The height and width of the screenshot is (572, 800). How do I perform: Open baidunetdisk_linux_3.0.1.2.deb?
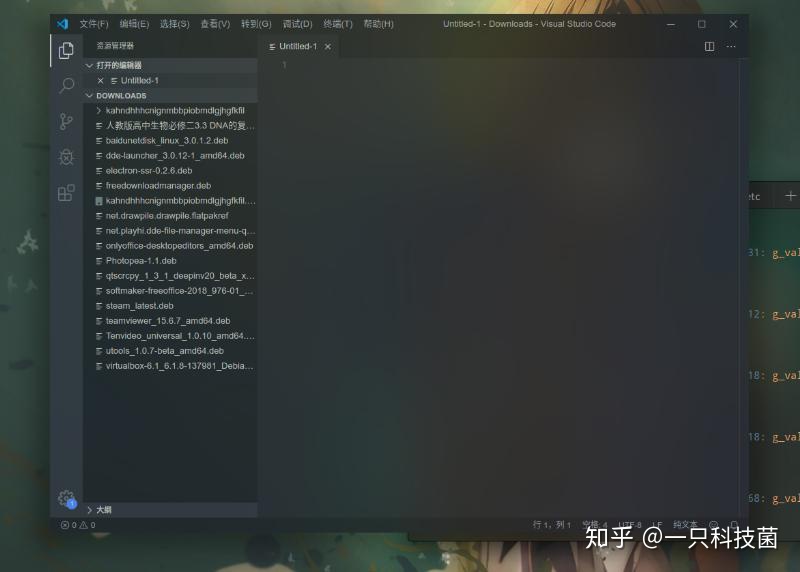coord(170,140)
